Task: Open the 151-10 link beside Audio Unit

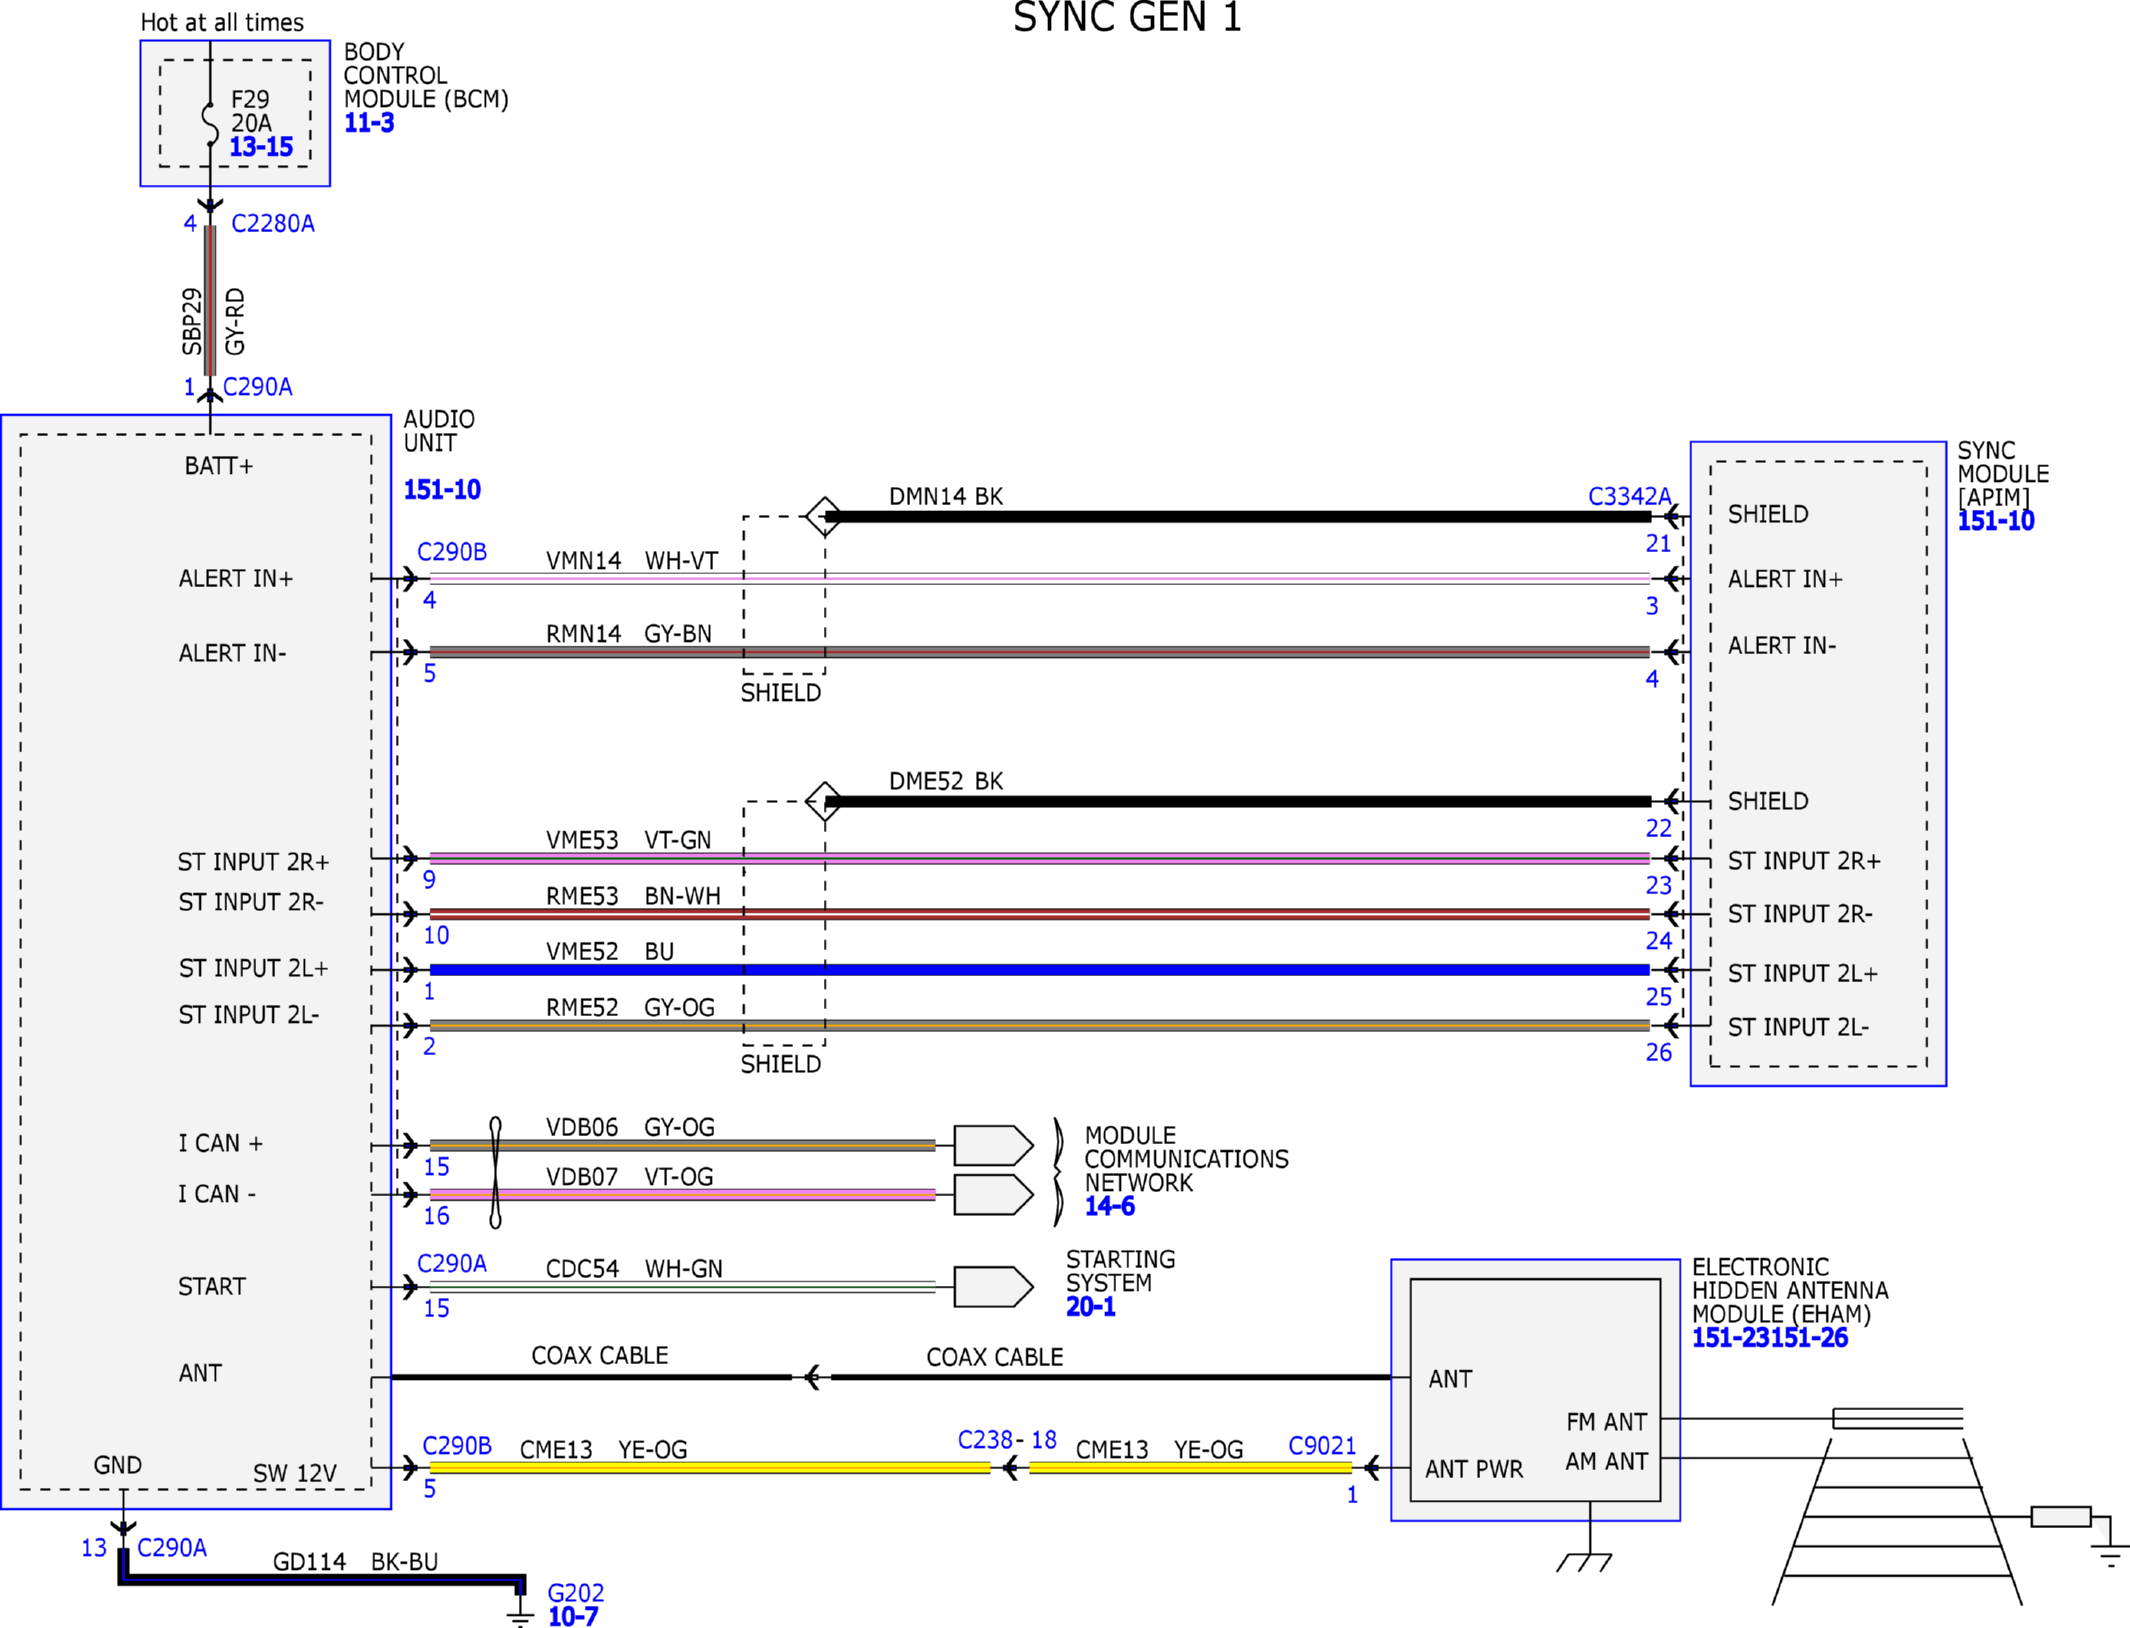Action: click(x=442, y=490)
